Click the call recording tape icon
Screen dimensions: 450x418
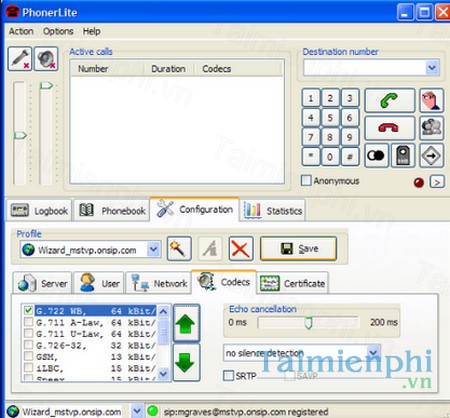coord(377,155)
